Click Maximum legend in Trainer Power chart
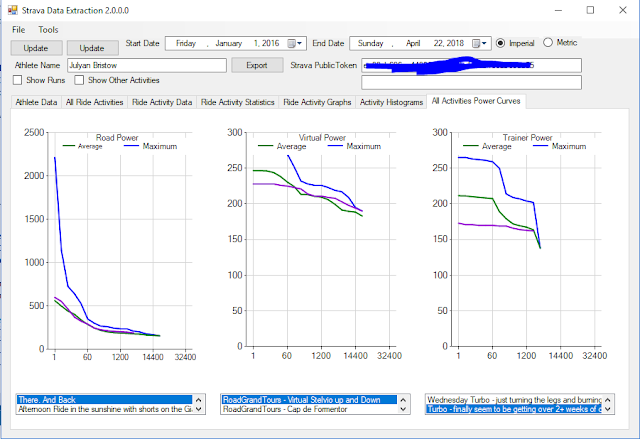This screenshot has width=640, height=439. point(560,146)
